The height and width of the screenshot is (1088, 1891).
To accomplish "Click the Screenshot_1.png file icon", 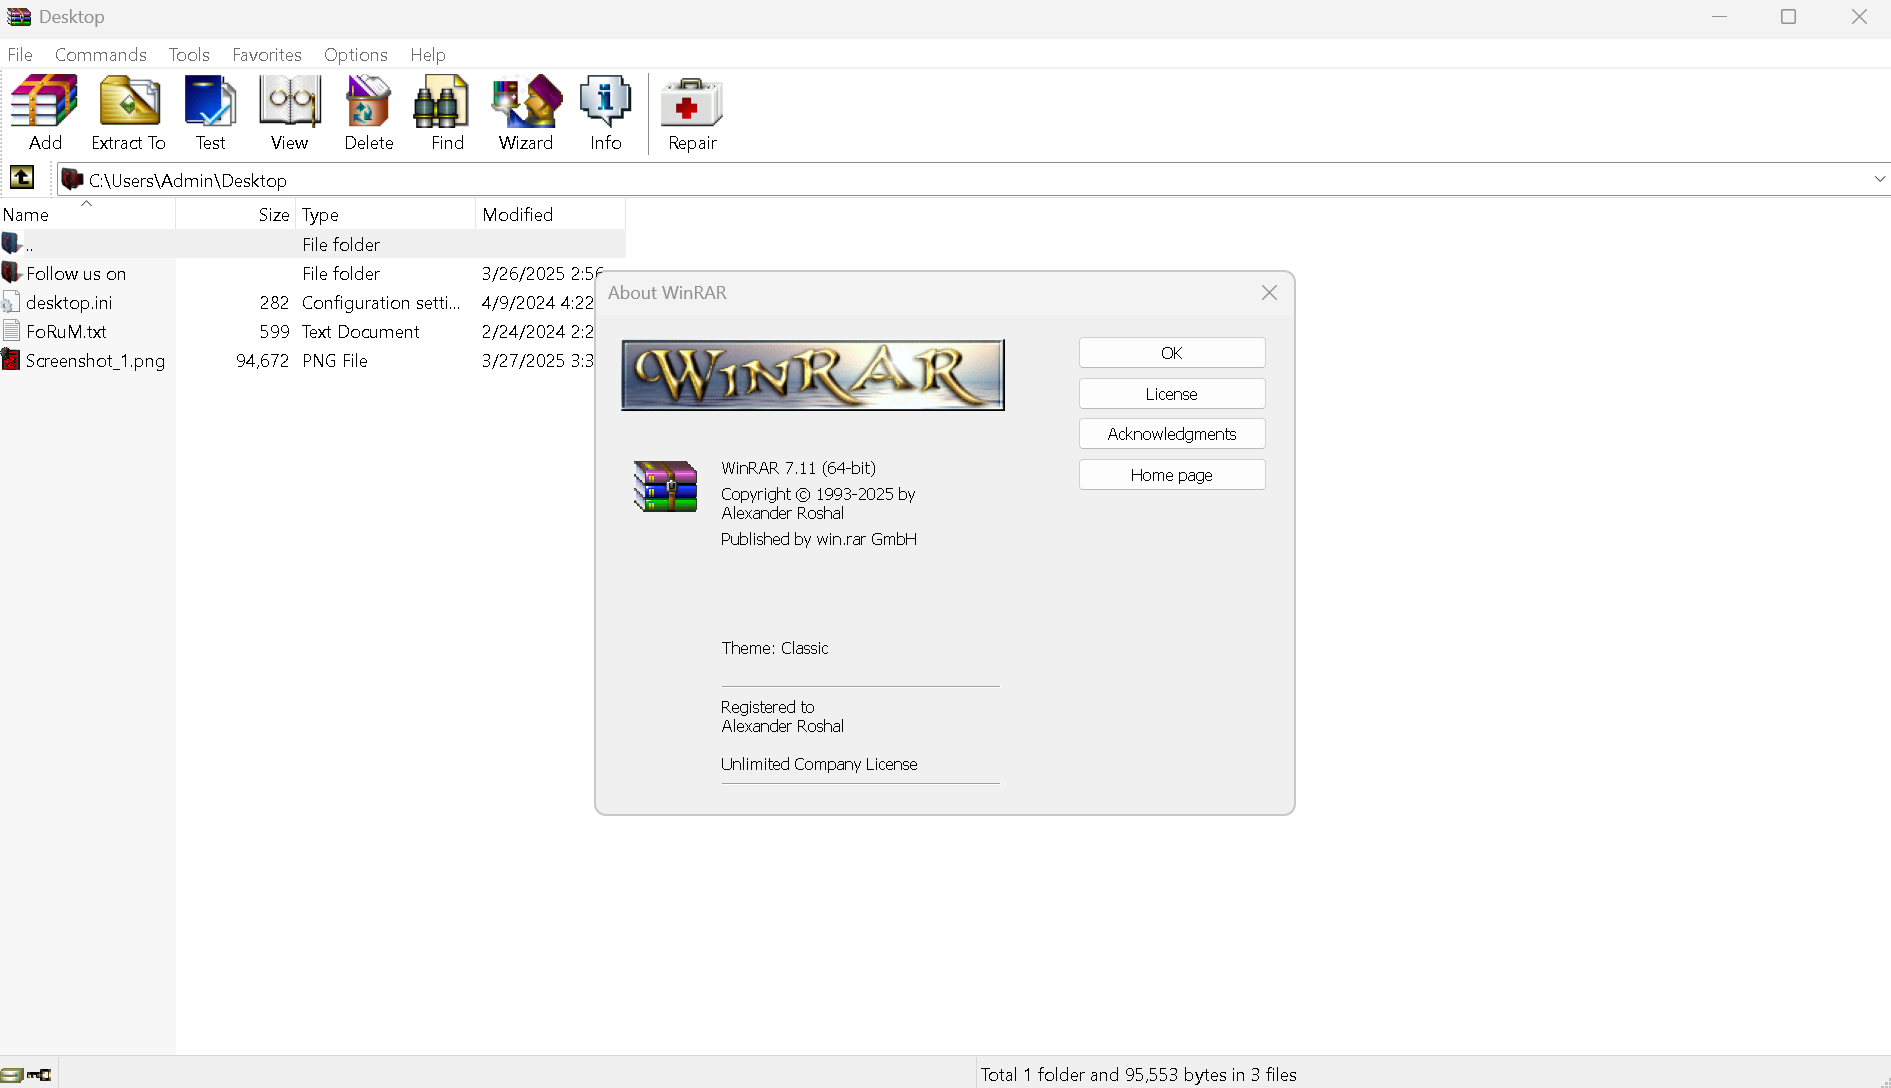I will (x=11, y=360).
